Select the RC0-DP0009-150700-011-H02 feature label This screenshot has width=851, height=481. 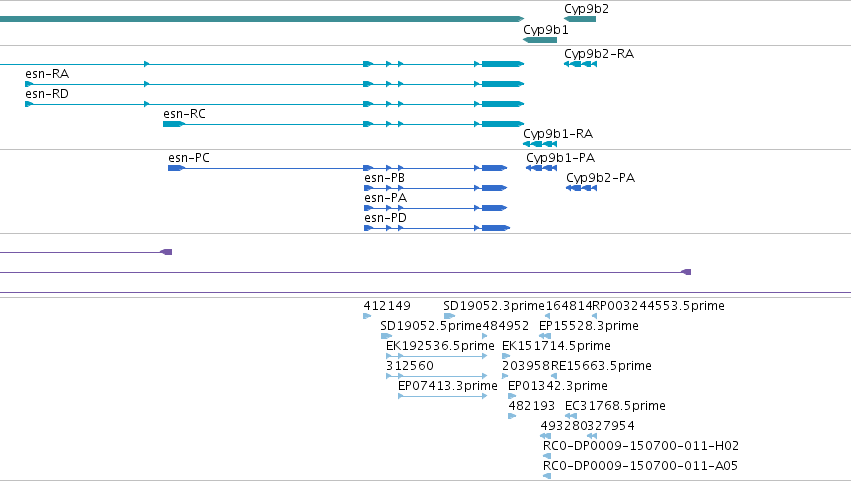(641, 446)
